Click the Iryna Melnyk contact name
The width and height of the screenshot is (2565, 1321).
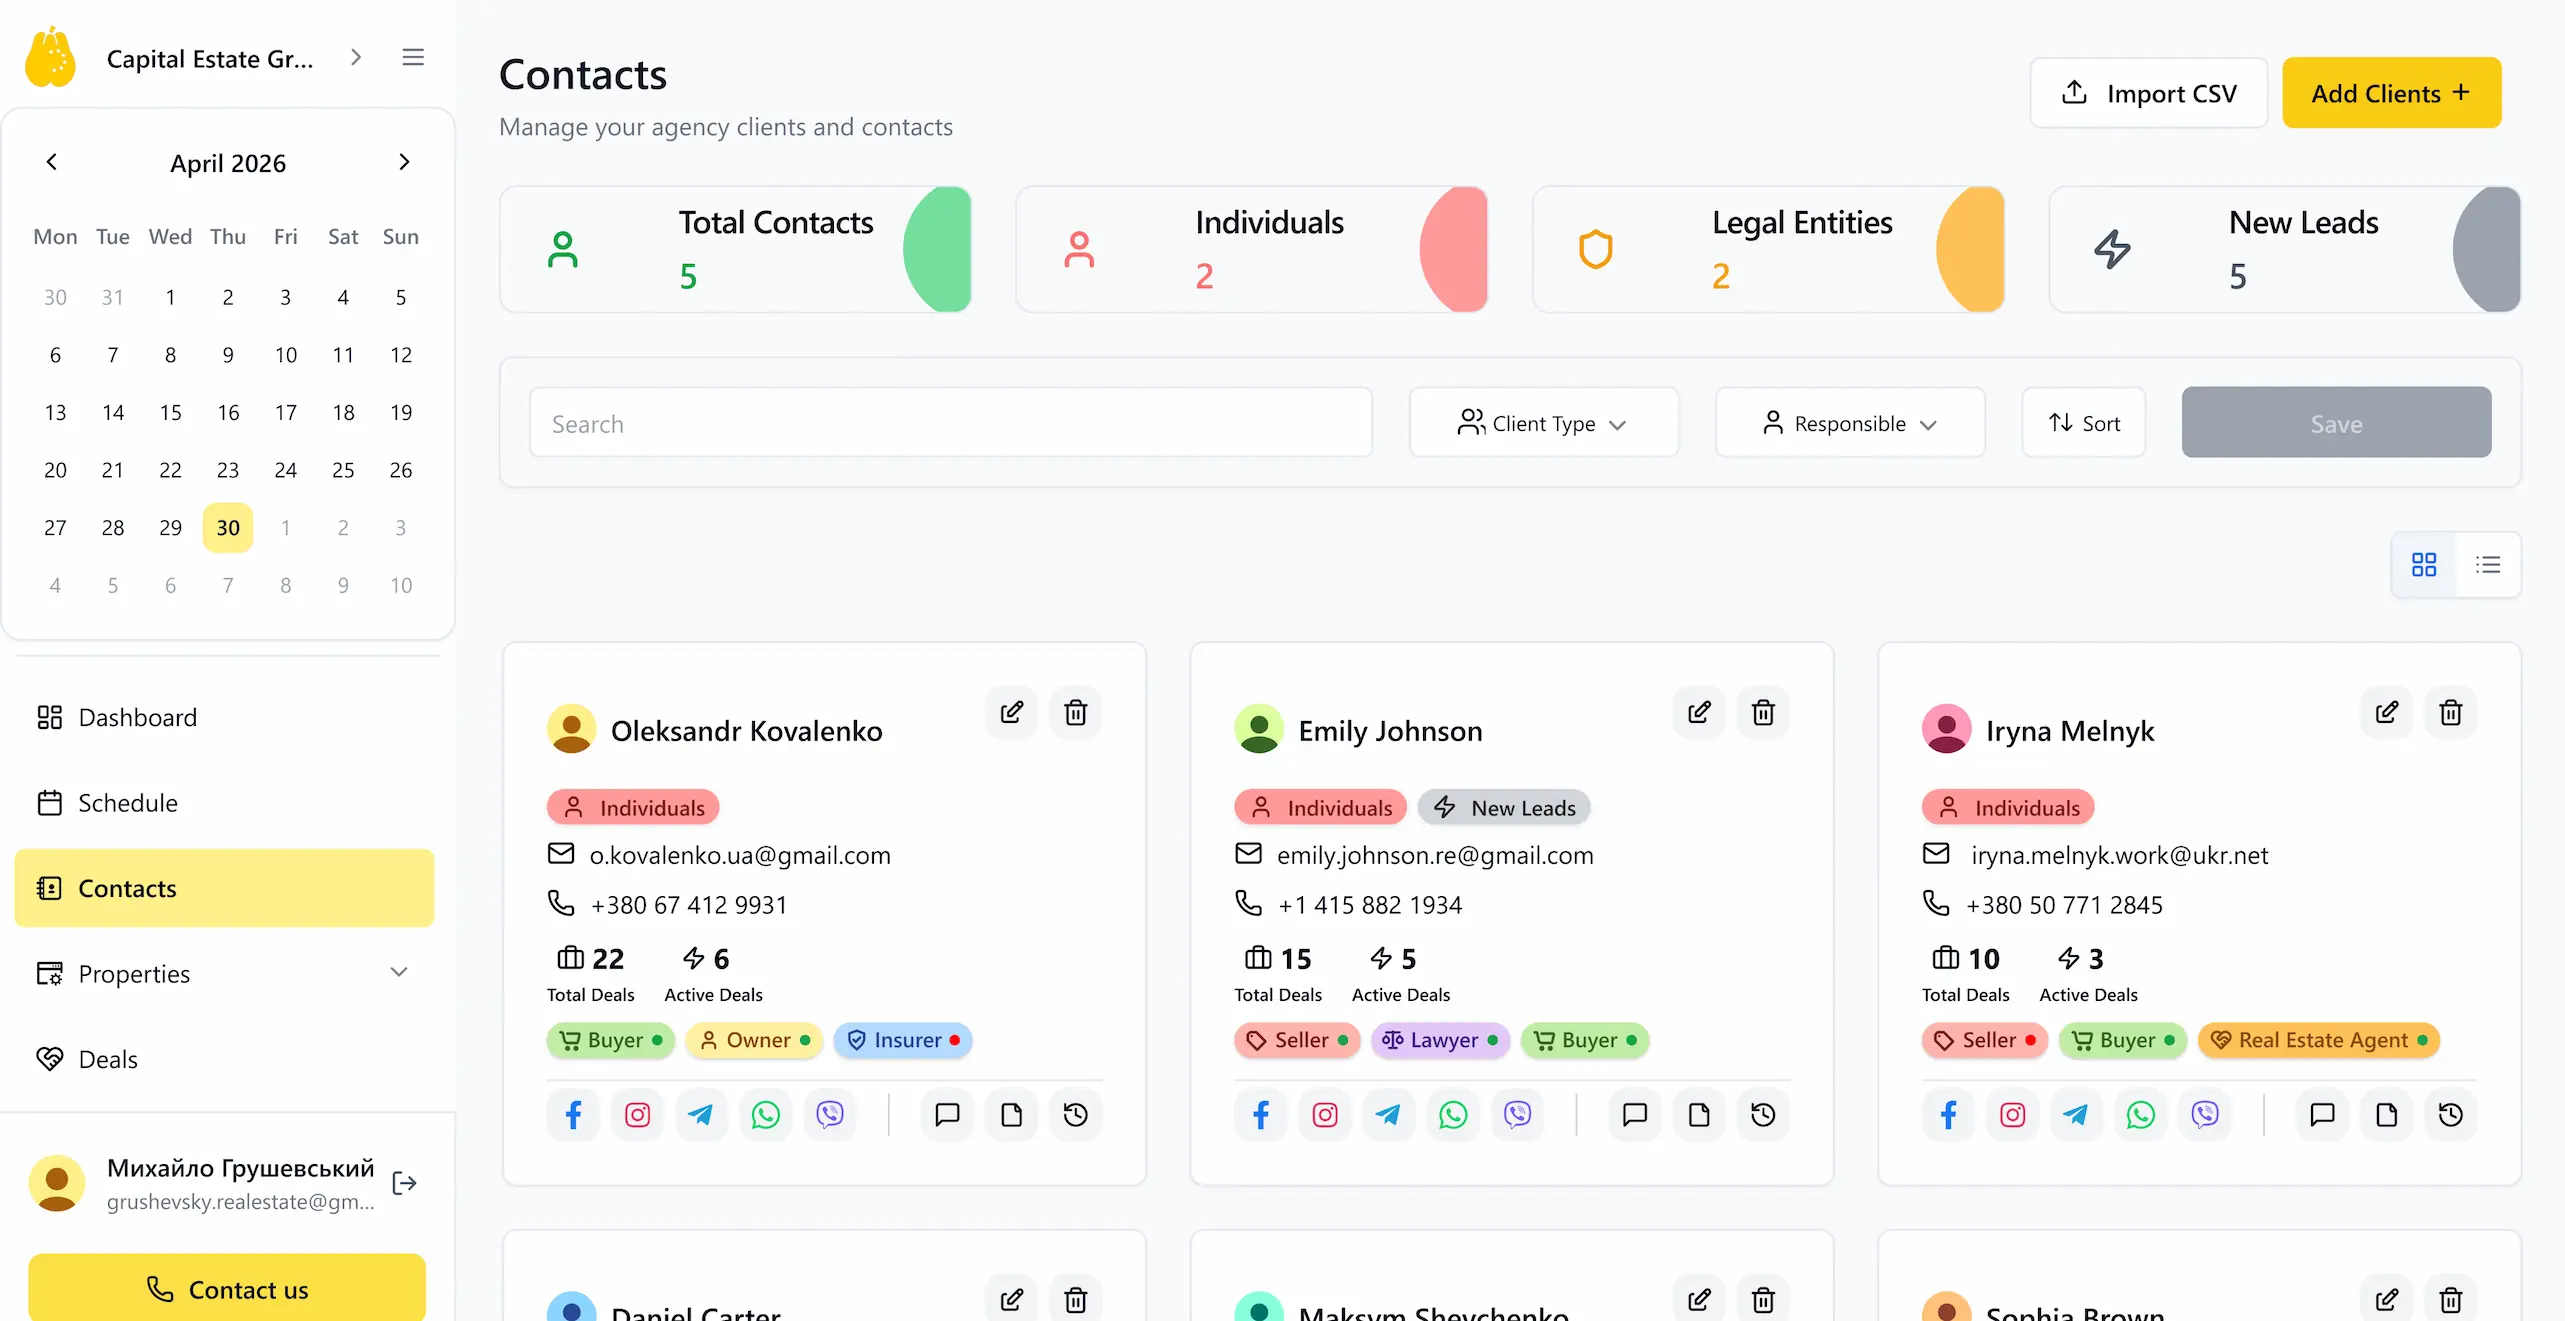(x=2070, y=731)
